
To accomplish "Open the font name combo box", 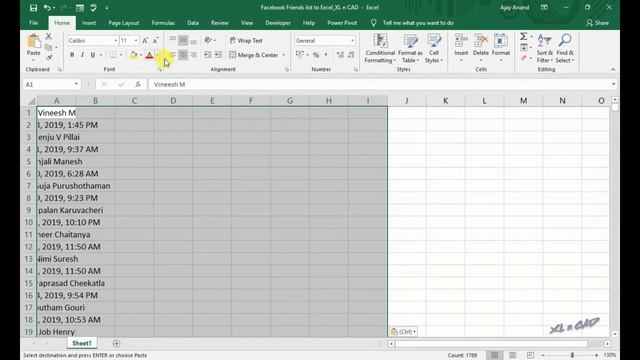I will pos(93,40).
